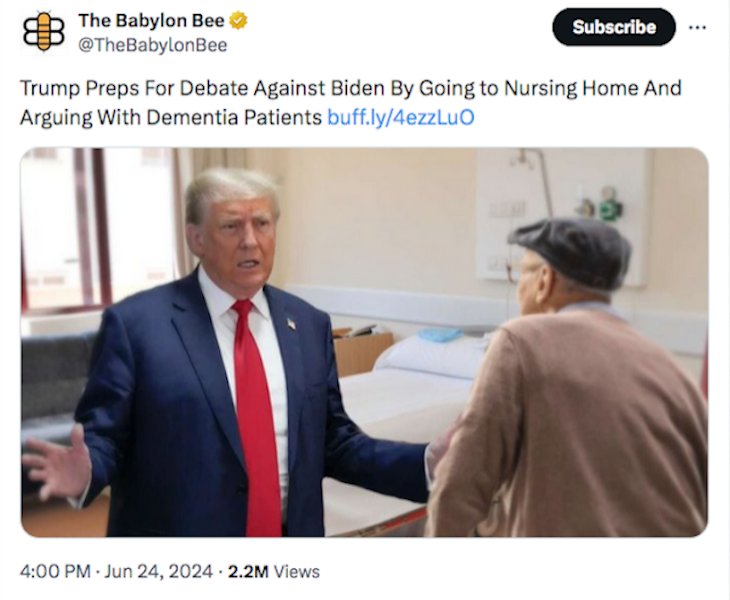The height and width of the screenshot is (600, 730).
Task: Follow the buff.ly/4ezzLuO link
Action: (401, 117)
